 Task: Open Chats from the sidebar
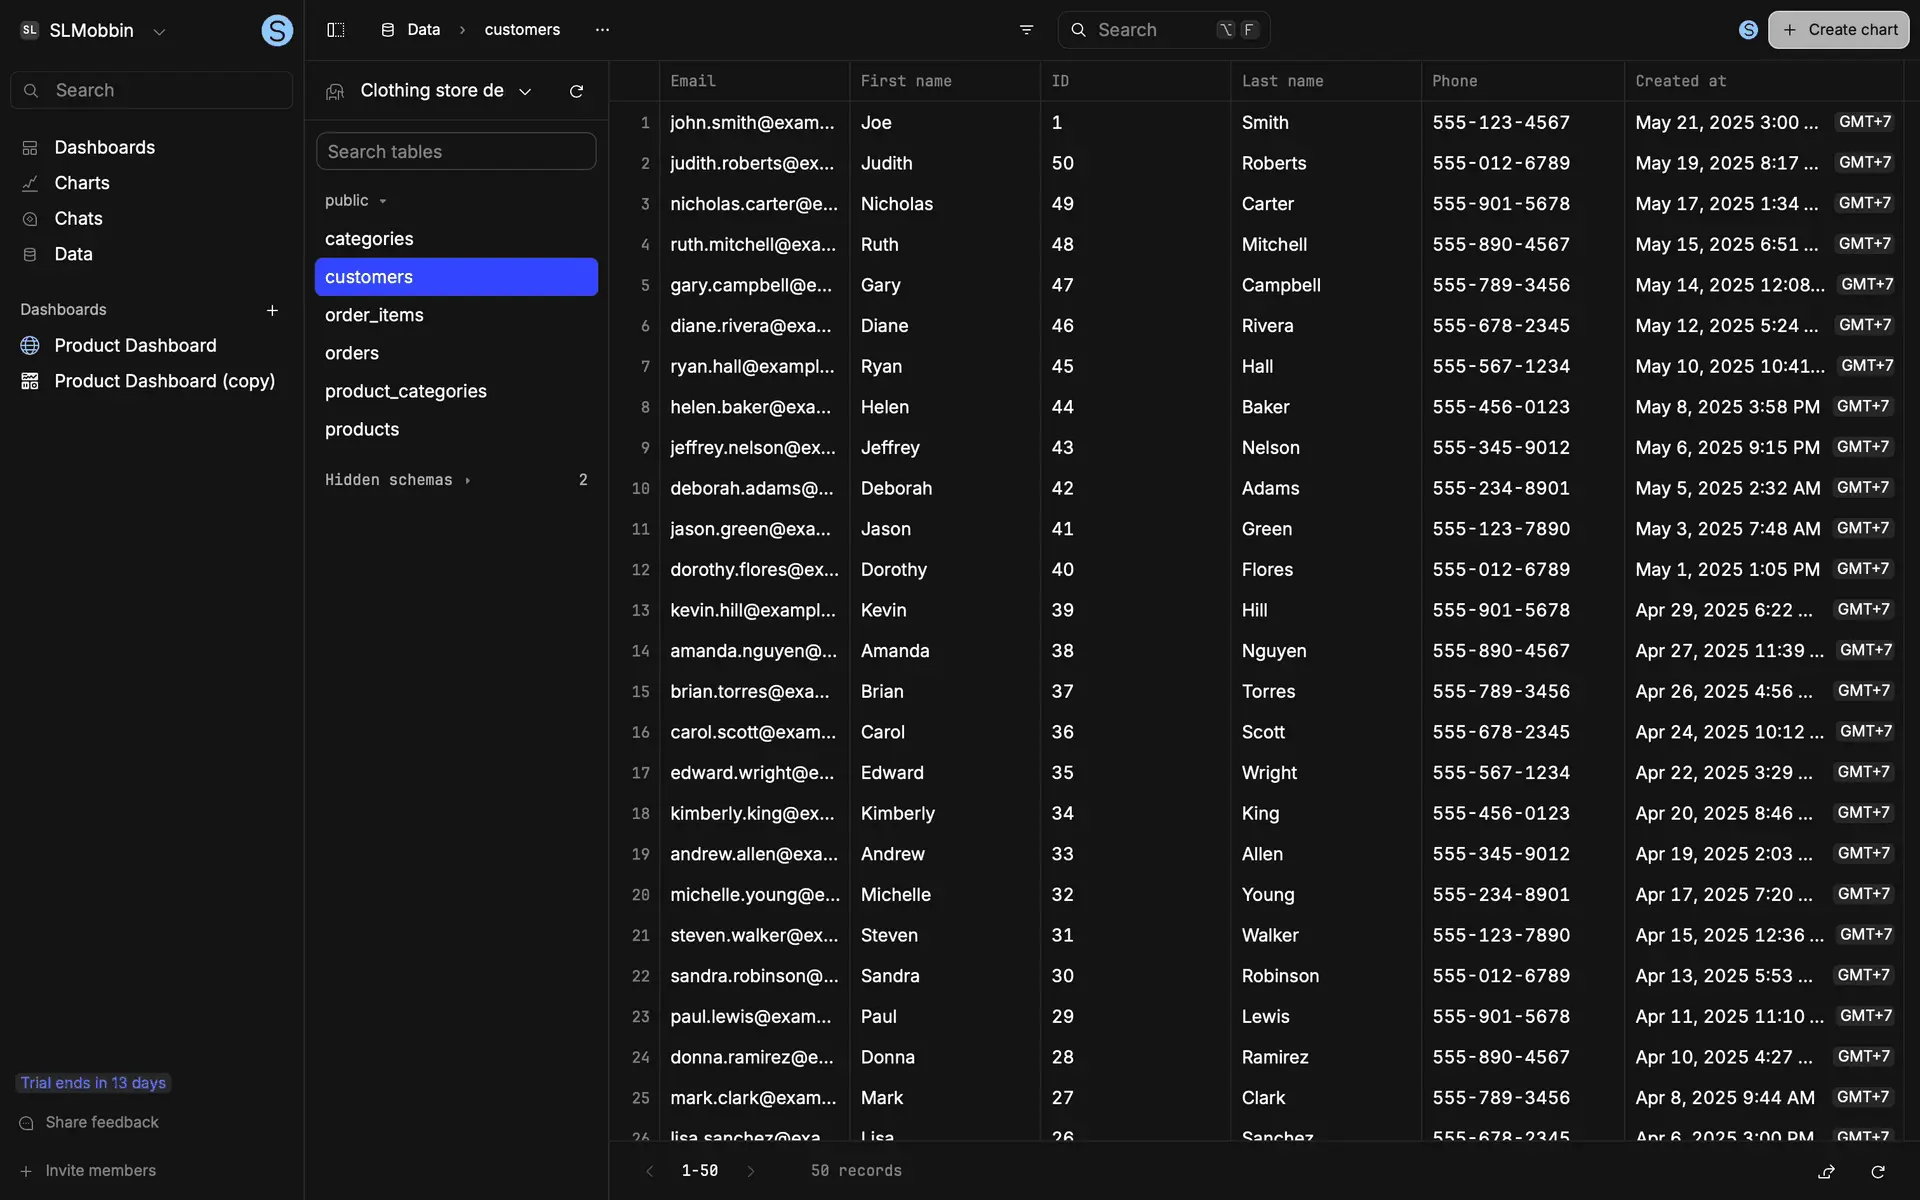coord(78,218)
